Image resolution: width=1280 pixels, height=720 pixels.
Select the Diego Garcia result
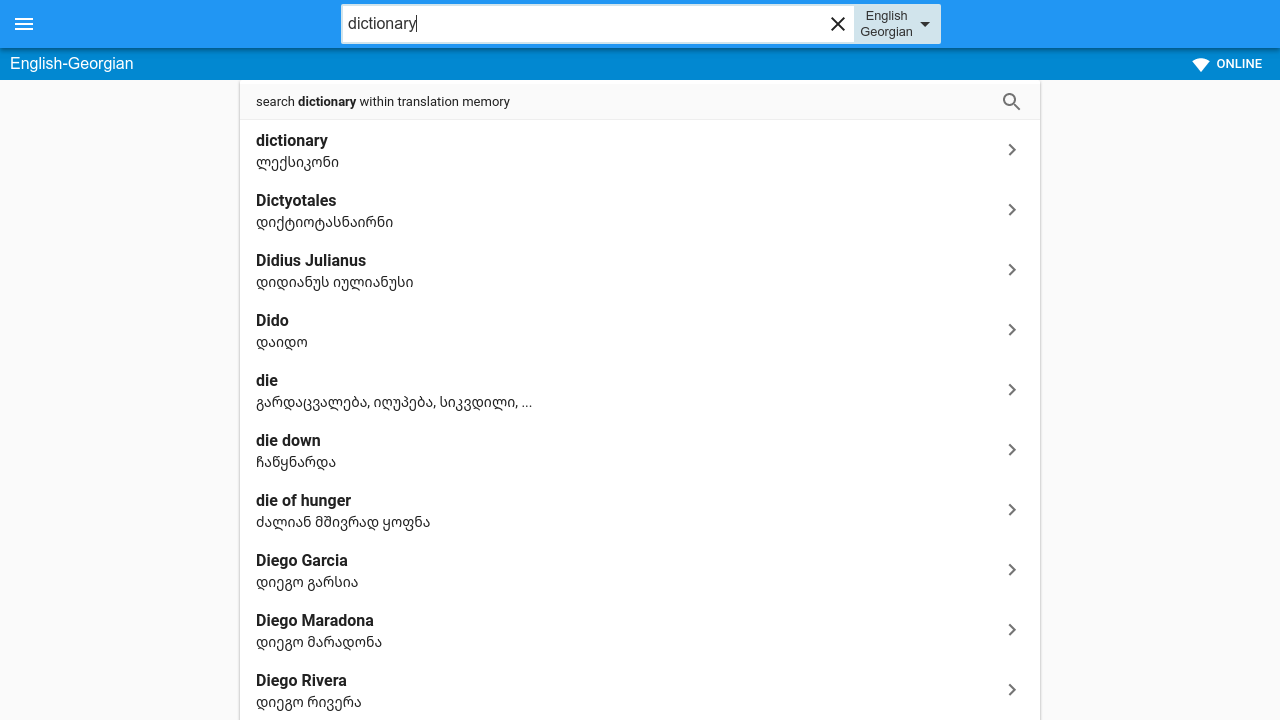pos(302,561)
